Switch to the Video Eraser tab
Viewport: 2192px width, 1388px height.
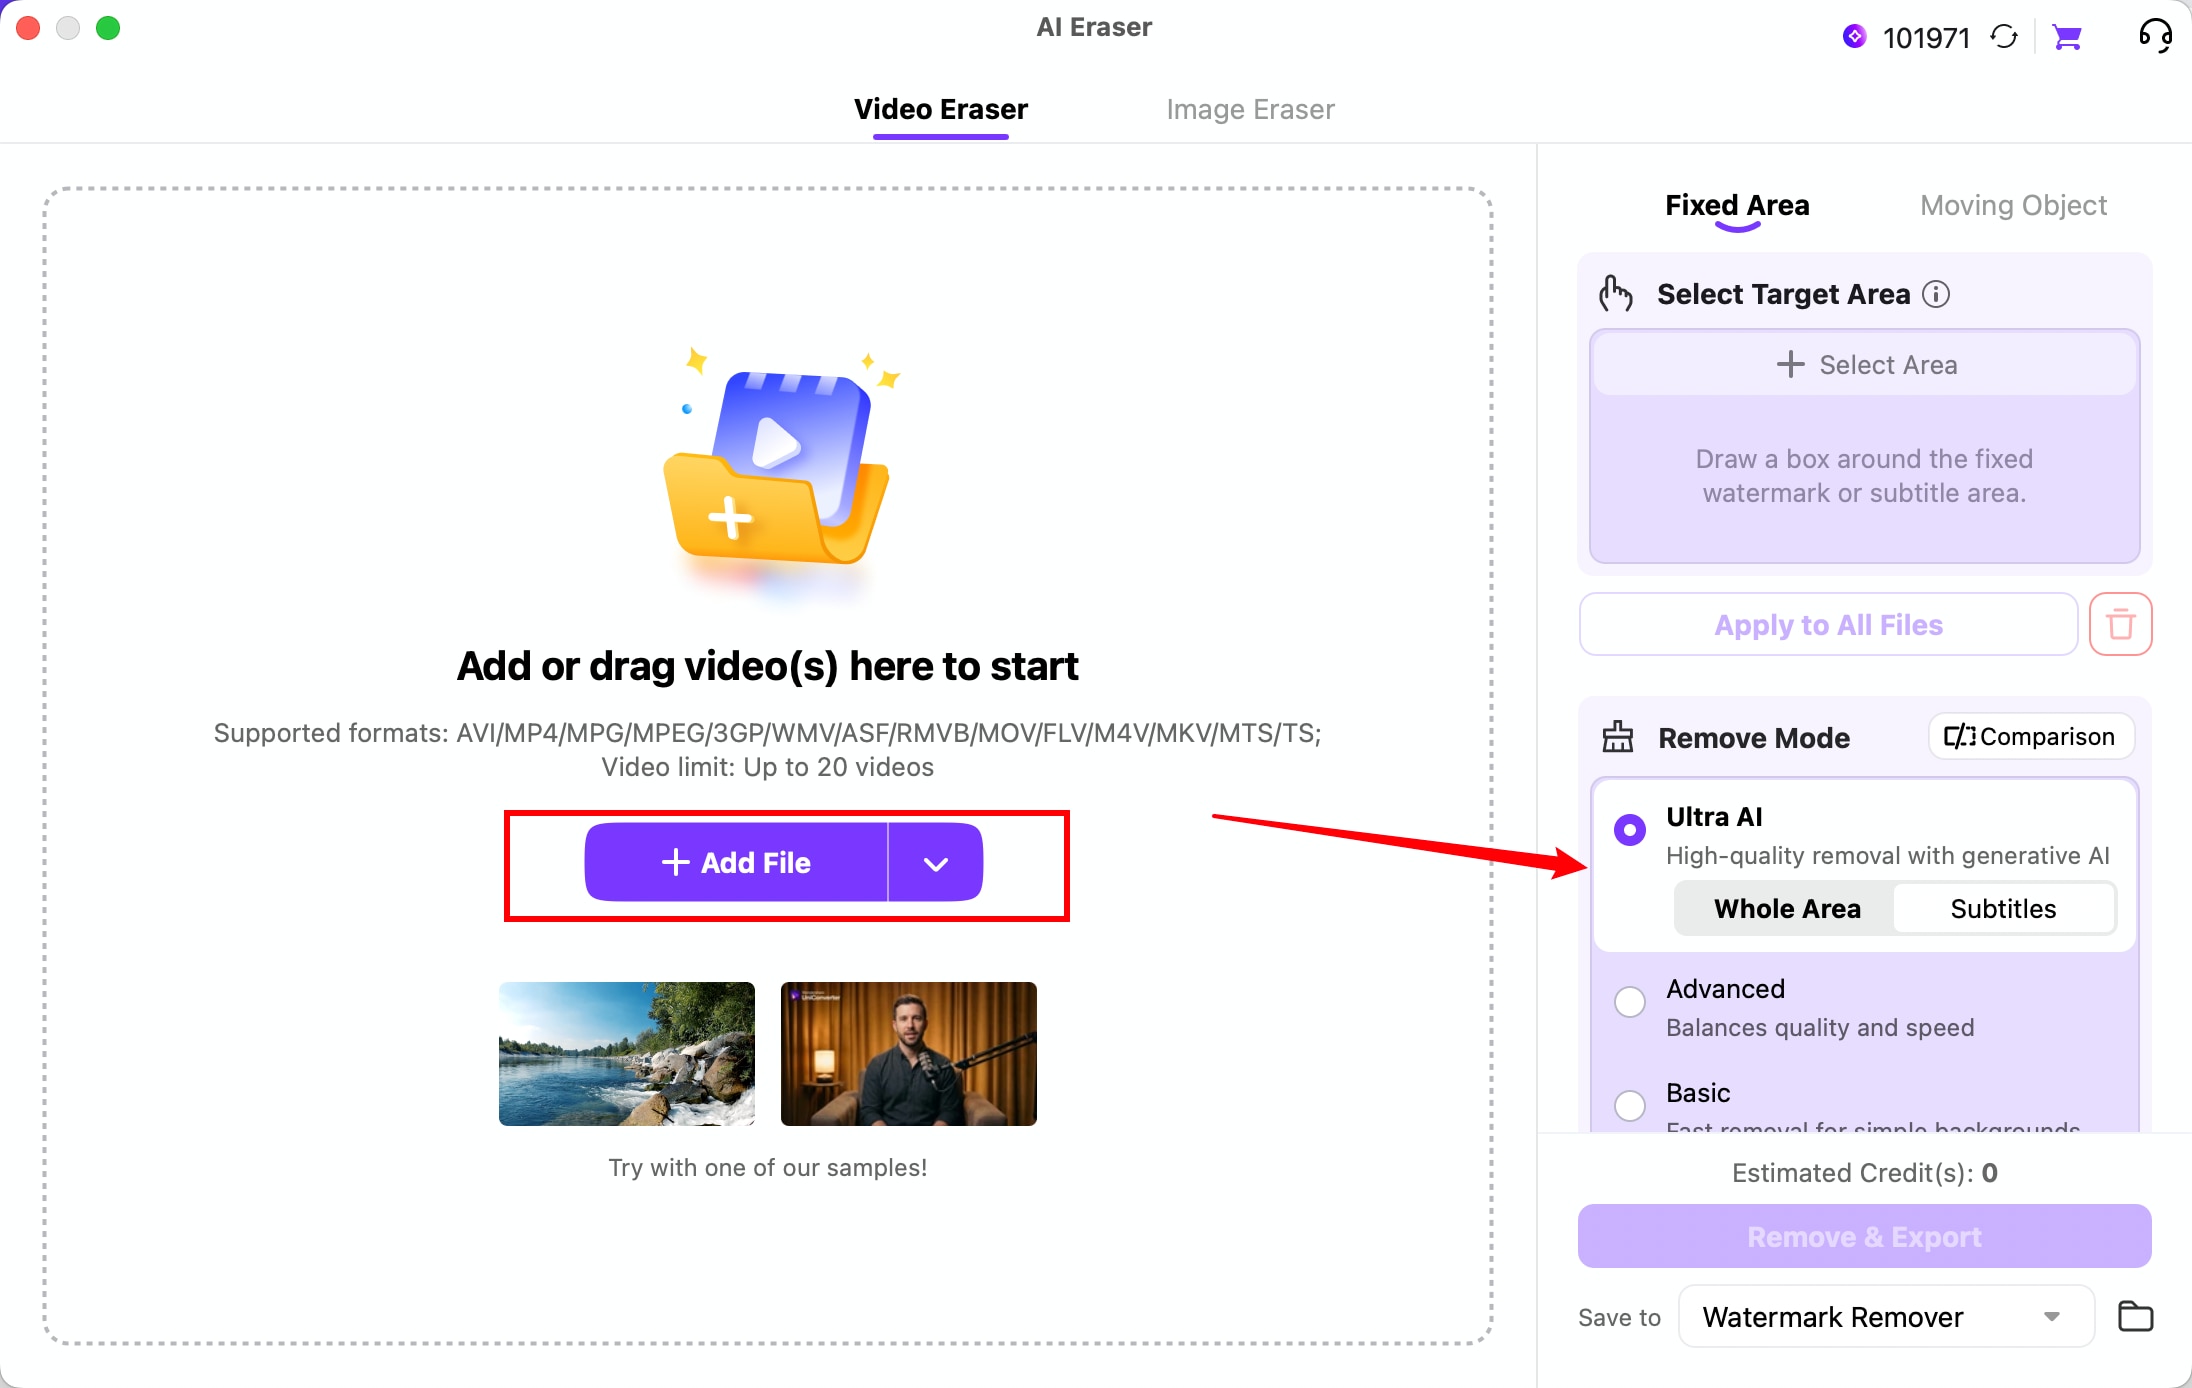[941, 109]
